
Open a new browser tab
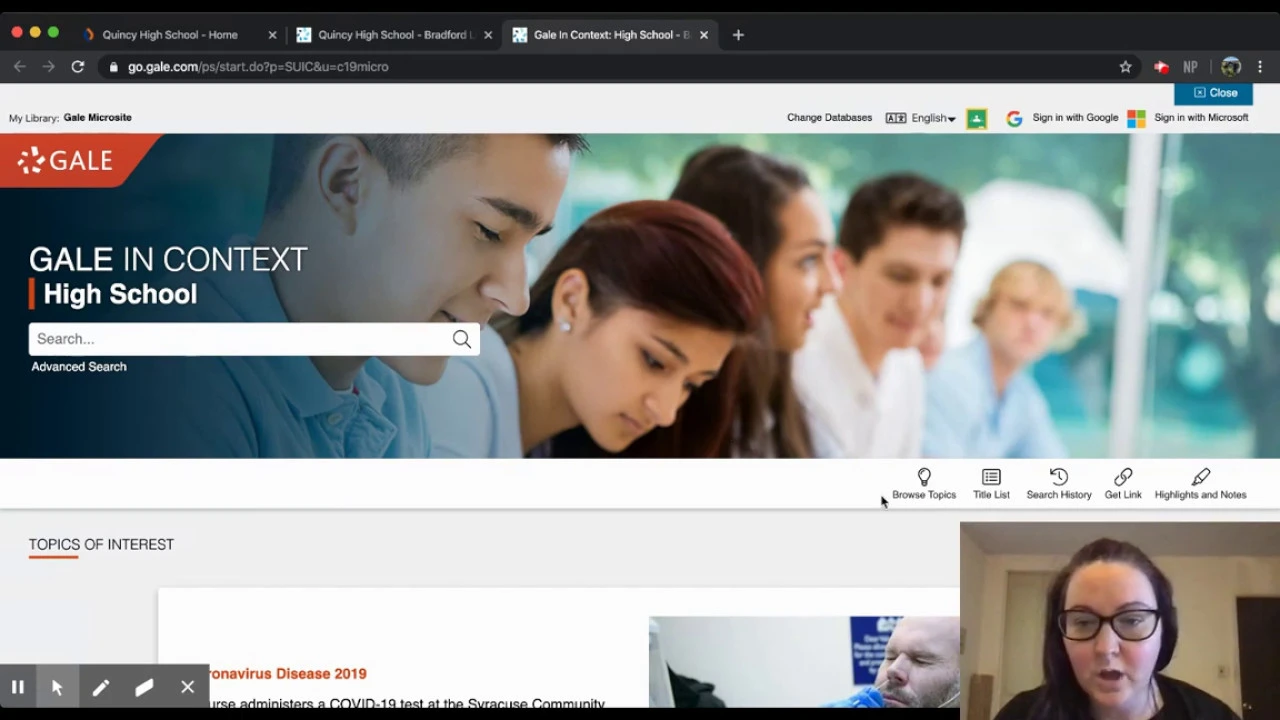click(x=738, y=35)
